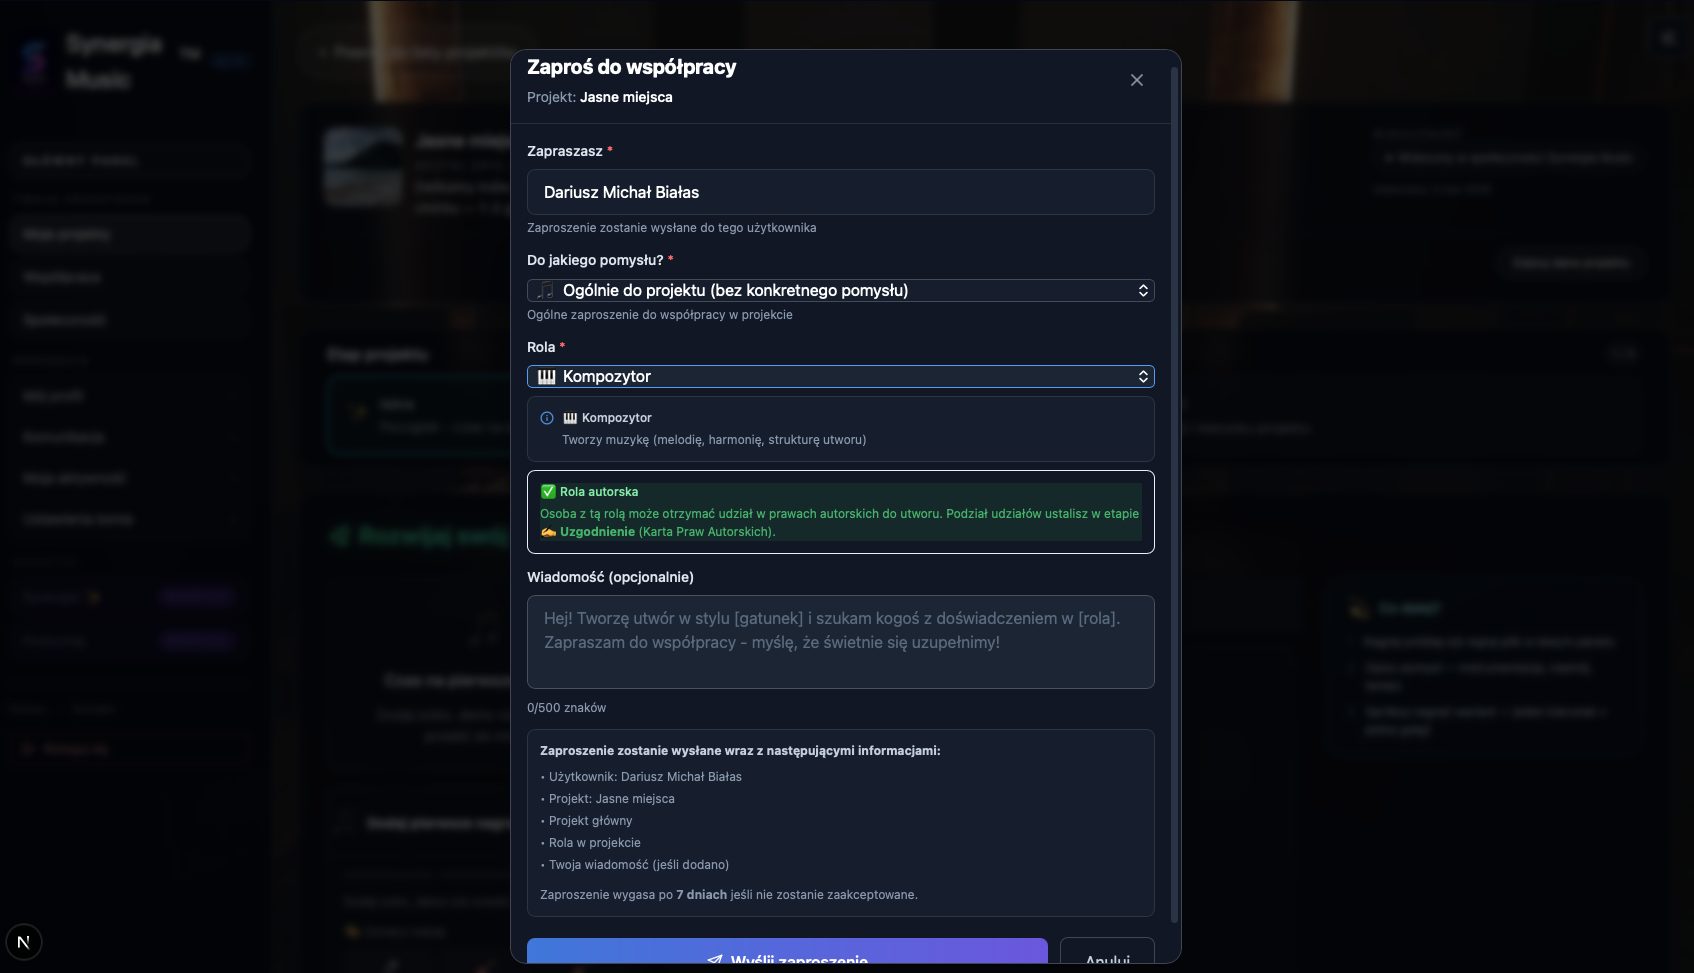
Task: Click the piano icon in the Rola dropdown
Action: (x=546, y=376)
